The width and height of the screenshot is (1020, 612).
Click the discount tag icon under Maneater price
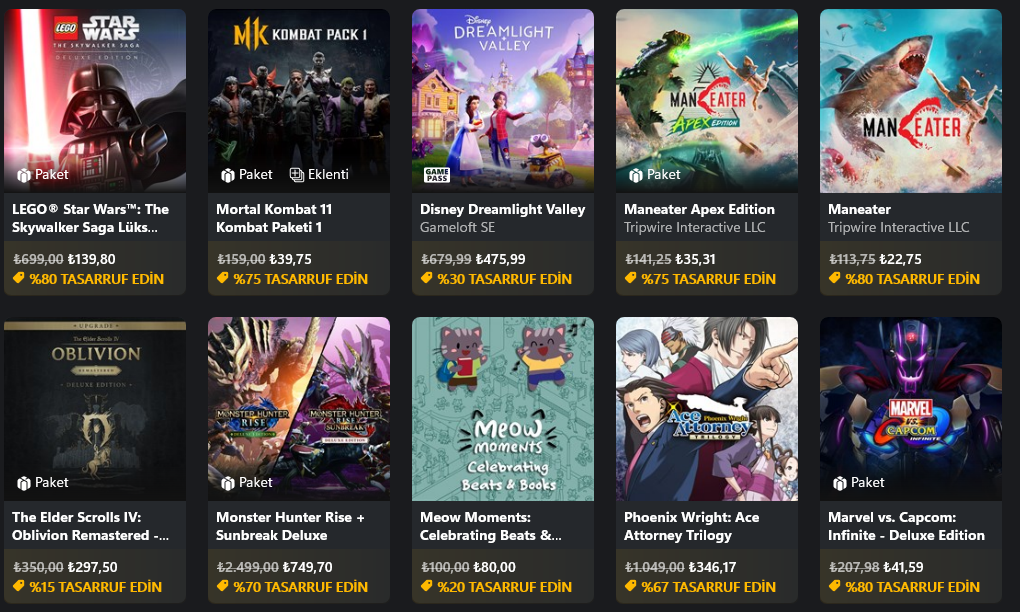pos(835,278)
